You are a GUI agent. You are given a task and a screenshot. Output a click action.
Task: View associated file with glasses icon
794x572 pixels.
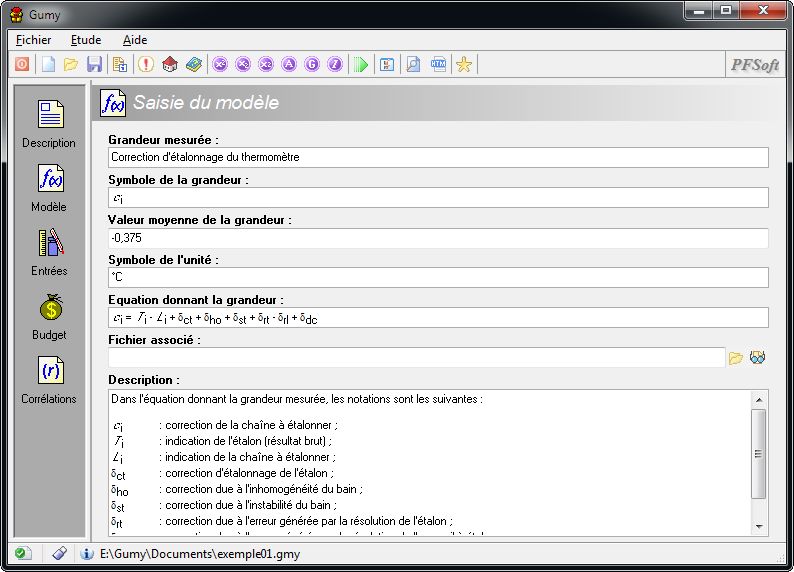pyautogui.click(x=758, y=358)
